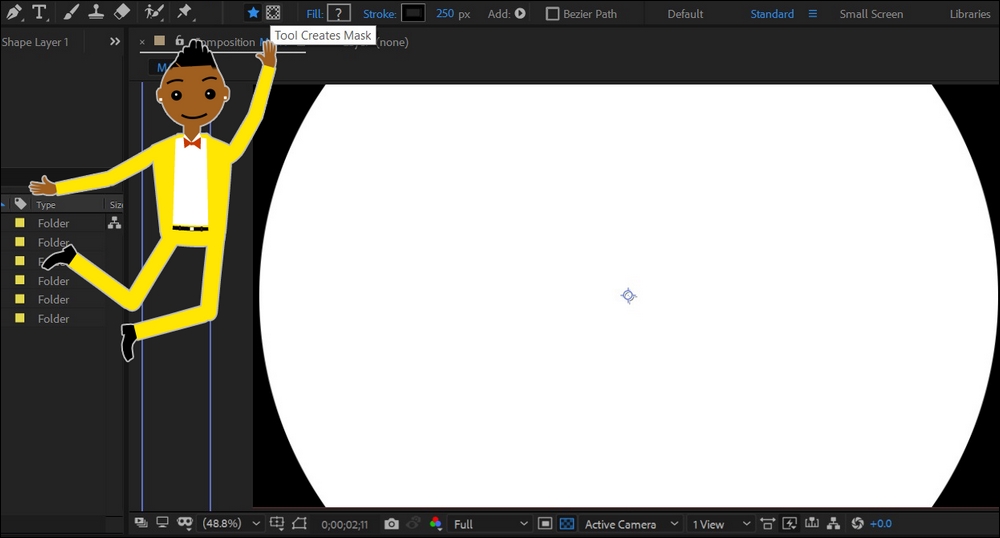Open the Full resolution dropdown

point(490,524)
